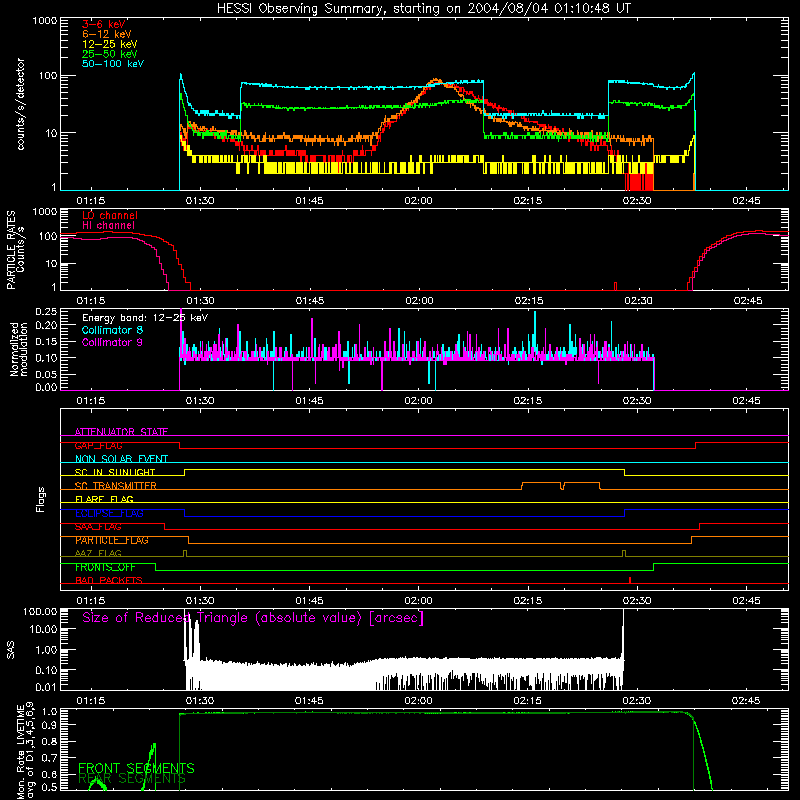Click the Mon. Rate LIVETIME axis label
The width and height of the screenshot is (800, 800).
26,750
